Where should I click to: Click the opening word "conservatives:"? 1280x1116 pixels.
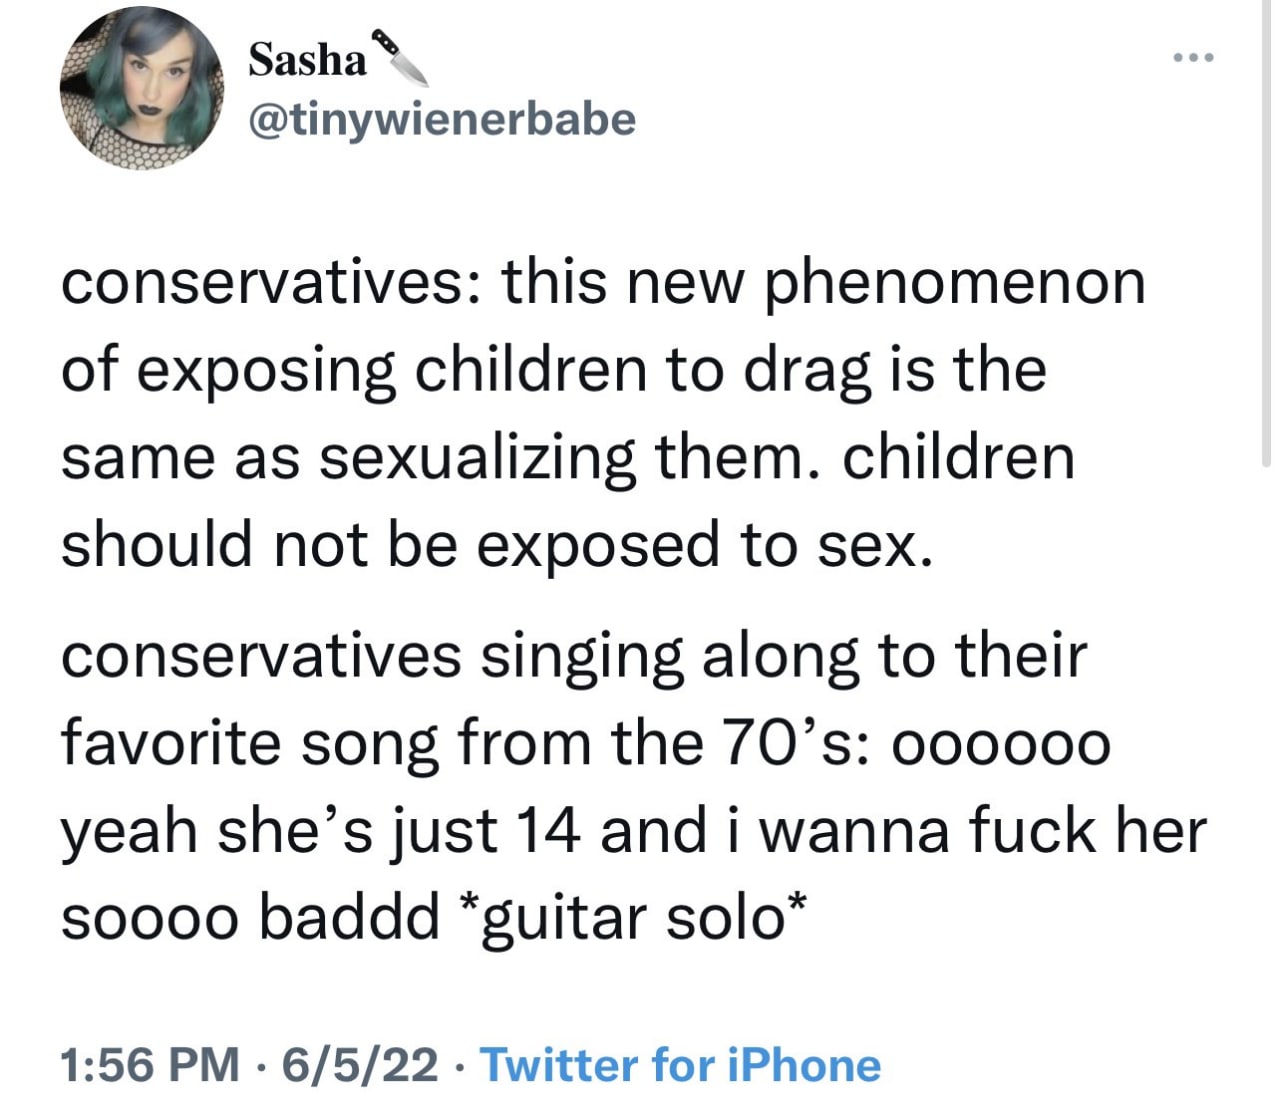coord(268,282)
